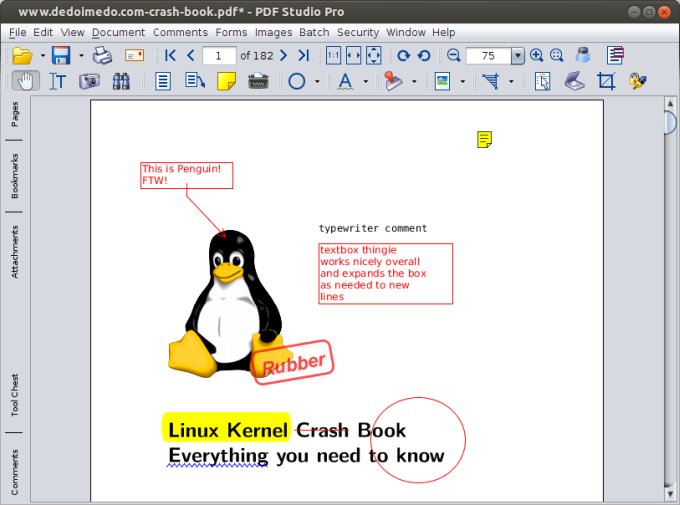Image resolution: width=680 pixels, height=505 pixels.
Task: Open the Images menu
Action: (273, 33)
